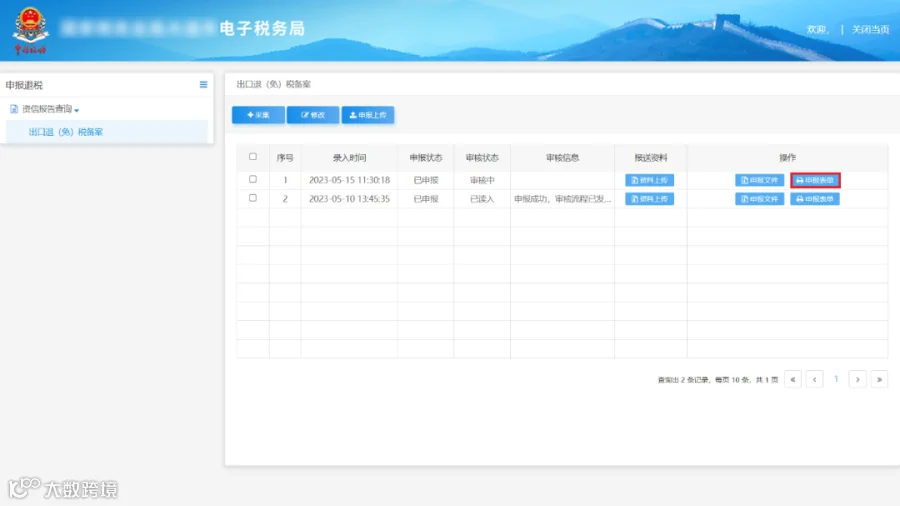Screen dimensions: 900x506
Task: Click the 序号 column header
Action: (285, 158)
